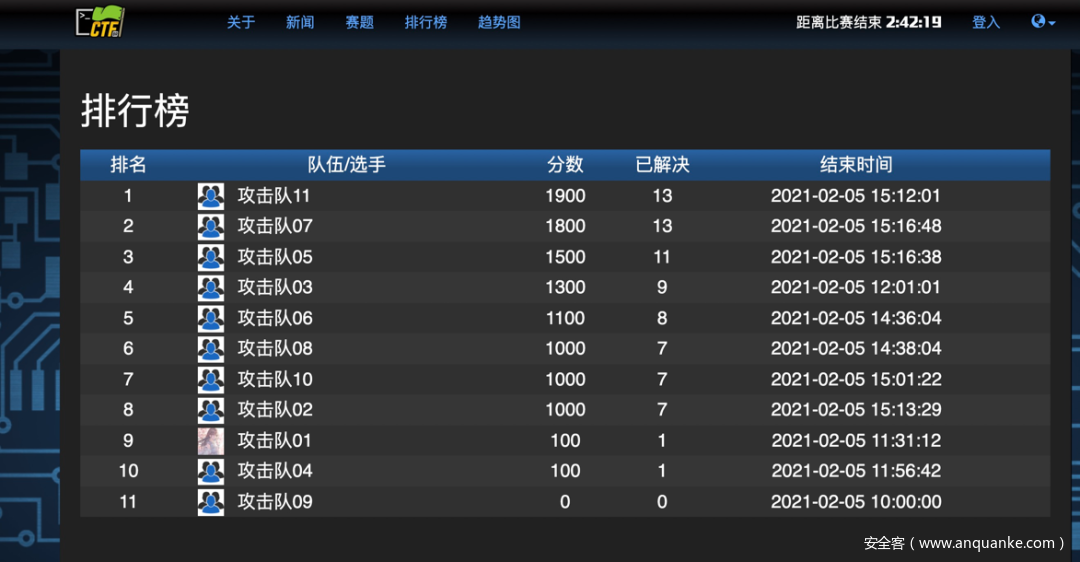Click avatar icon of 攻击队04

[211, 472]
